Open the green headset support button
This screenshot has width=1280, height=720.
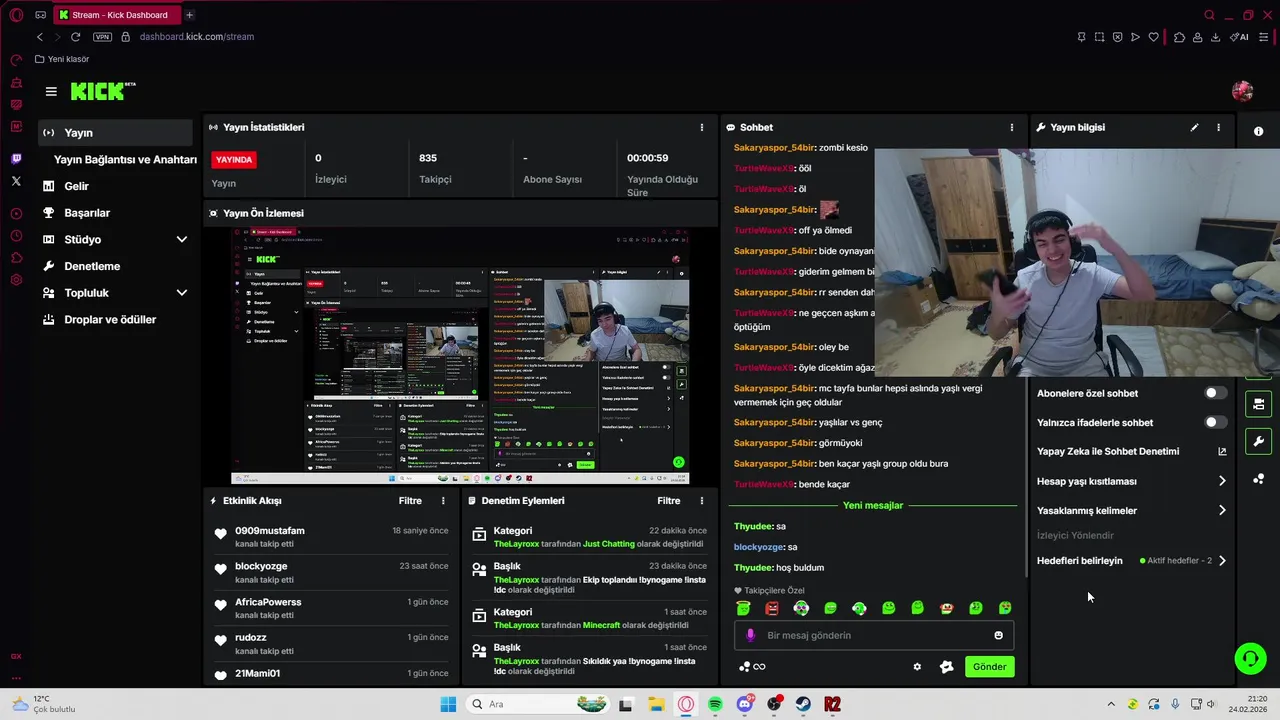click(x=1250, y=658)
